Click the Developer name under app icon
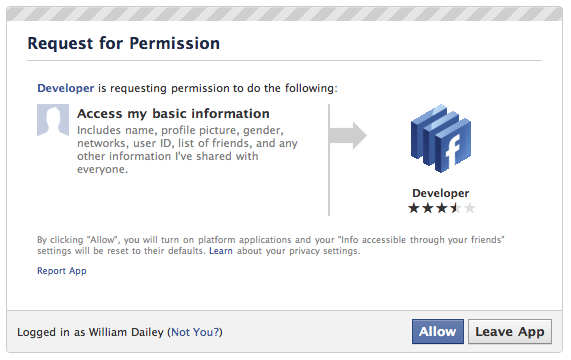The width and height of the screenshot is (571, 360). [441, 193]
